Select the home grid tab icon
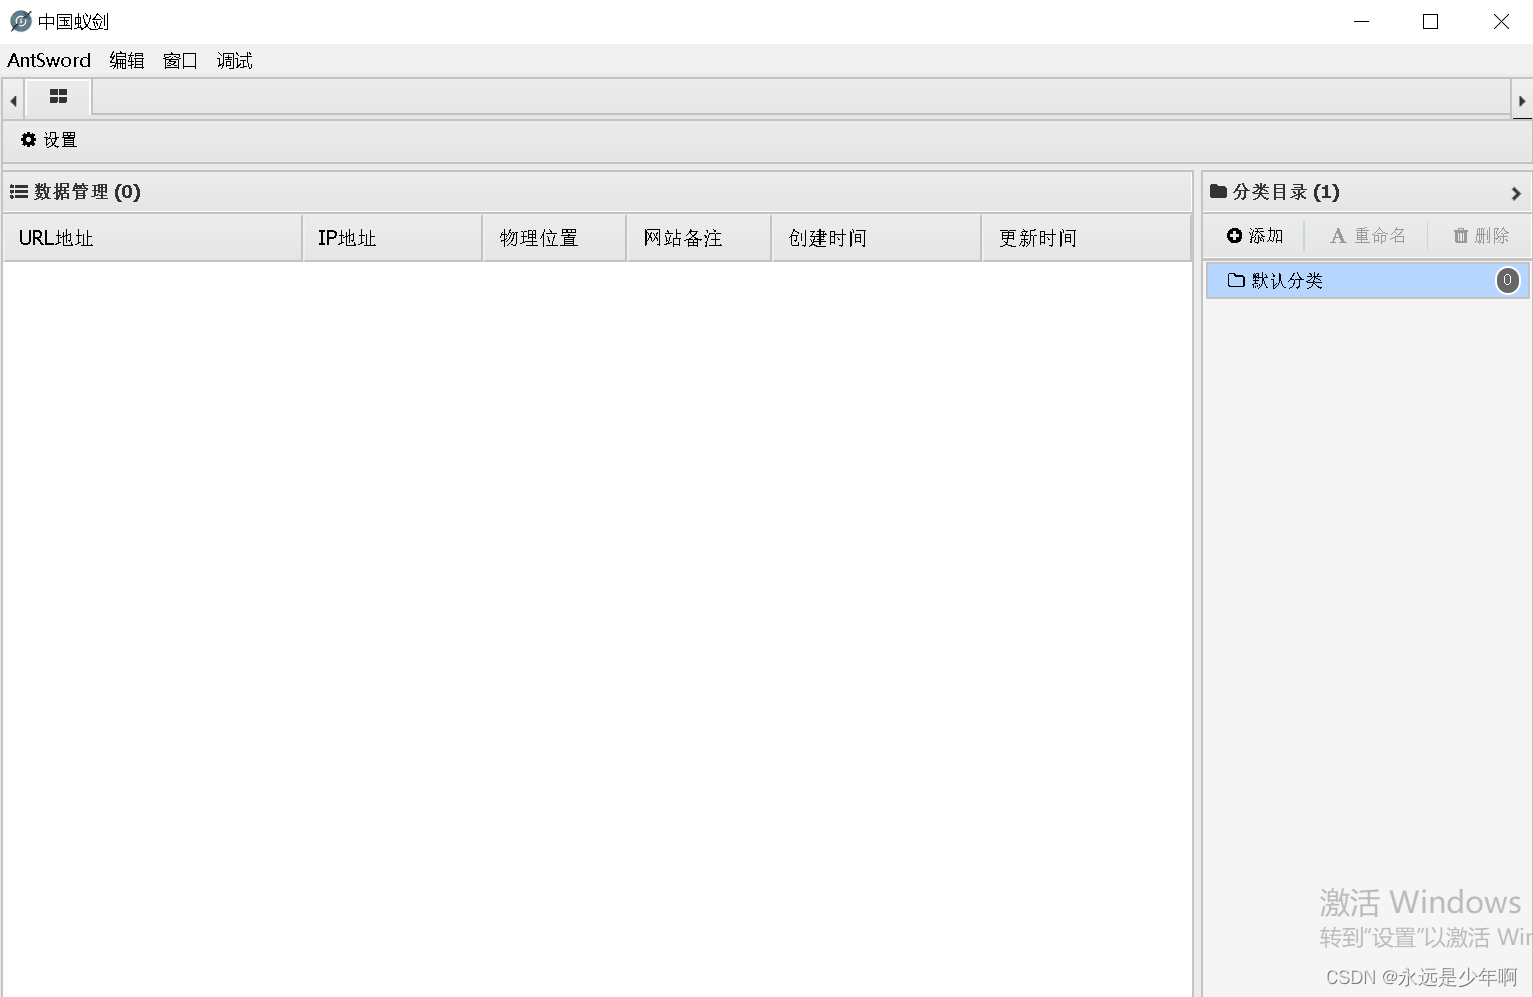The image size is (1533, 997). [x=58, y=97]
